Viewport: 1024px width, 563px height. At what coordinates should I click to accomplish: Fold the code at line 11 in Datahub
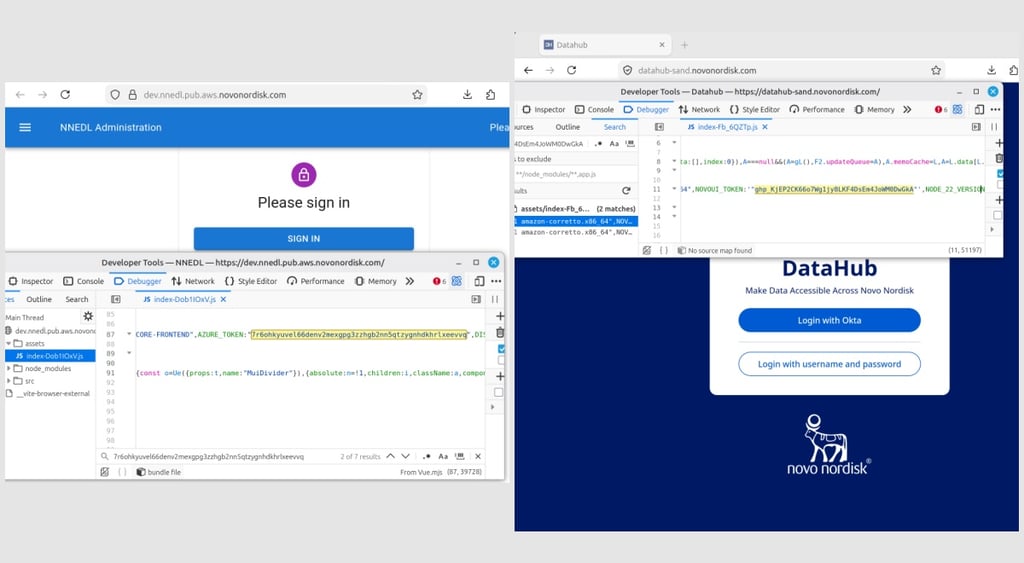tap(674, 189)
